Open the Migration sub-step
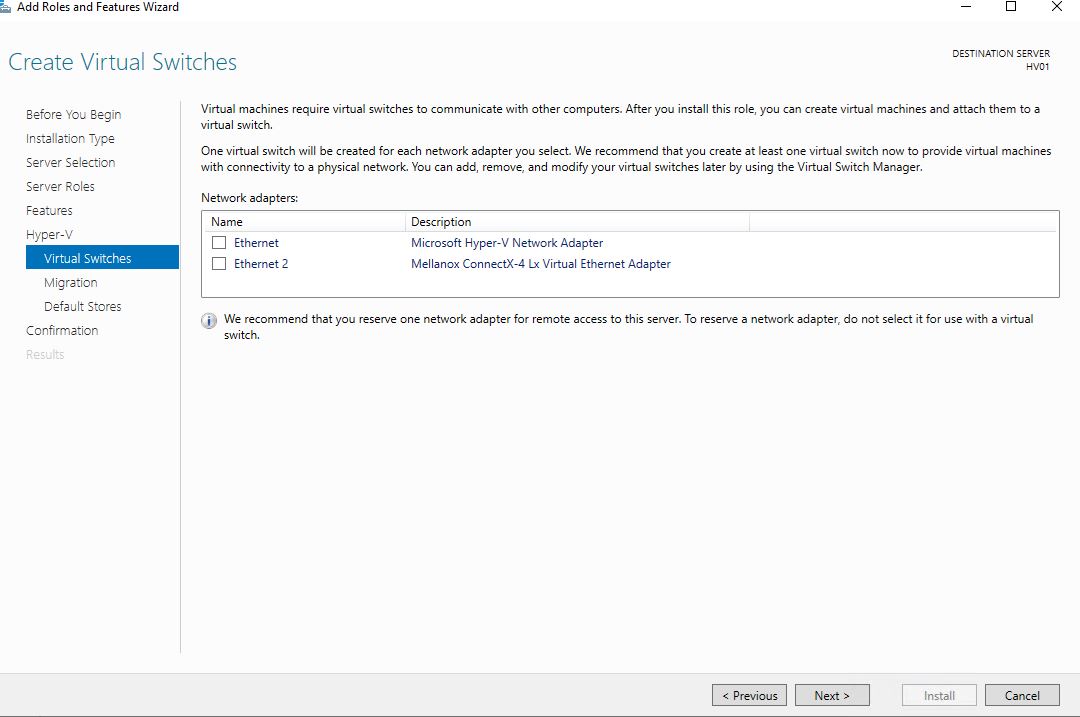 (x=70, y=283)
